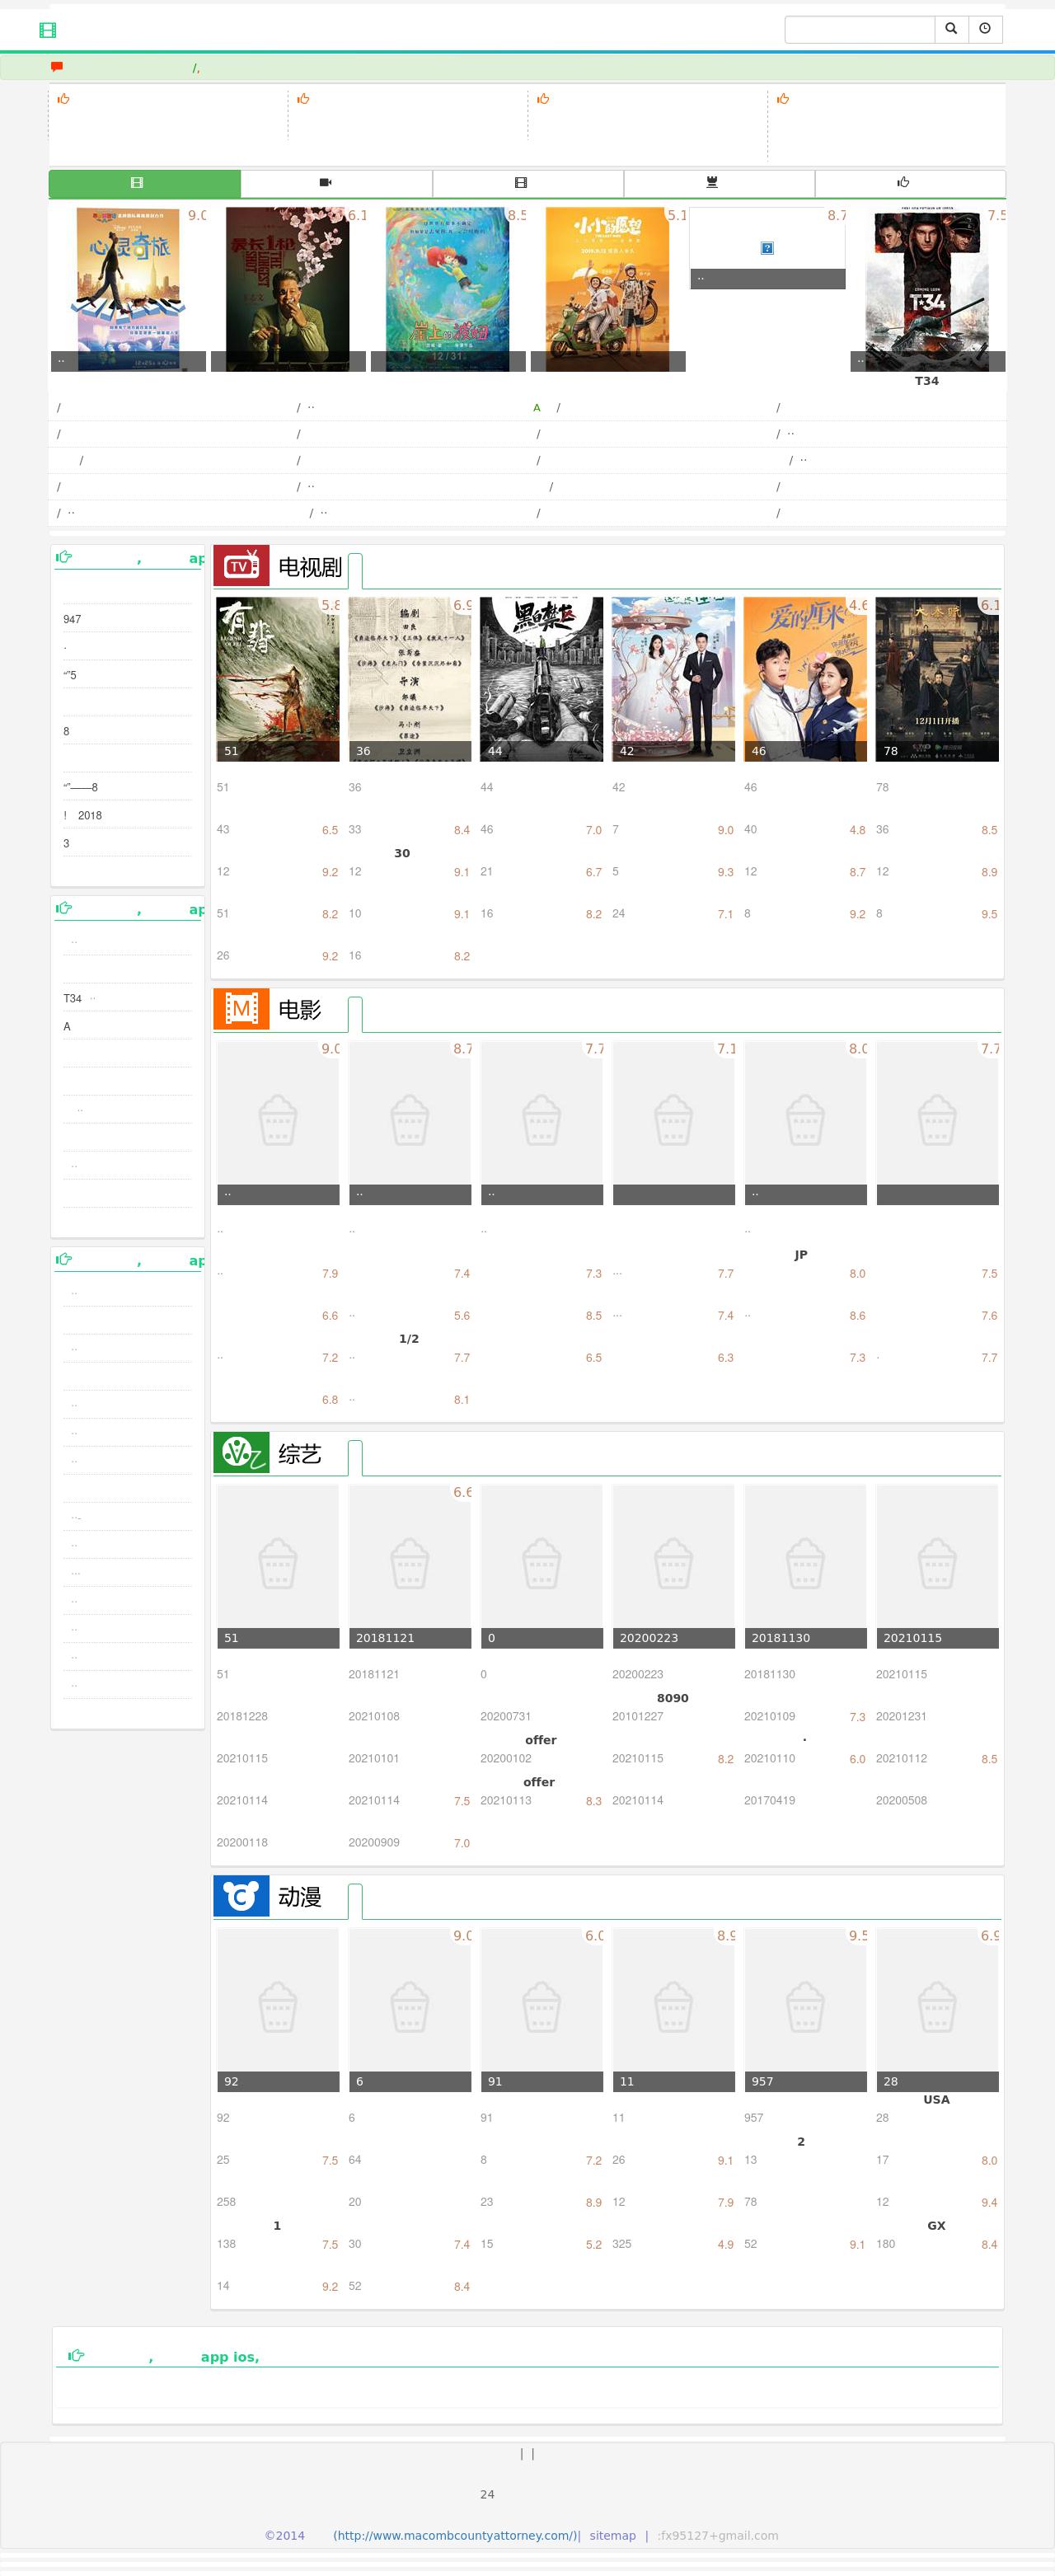Open anime placeholder labeled 957

point(805,2009)
